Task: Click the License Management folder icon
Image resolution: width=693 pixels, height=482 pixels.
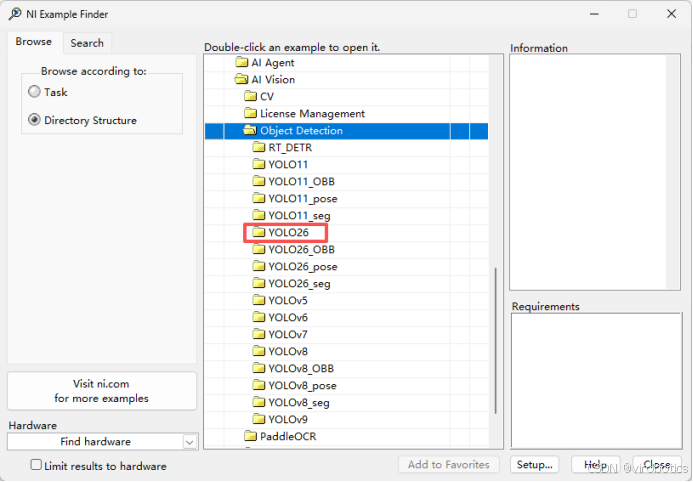Action: (x=251, y=114)
